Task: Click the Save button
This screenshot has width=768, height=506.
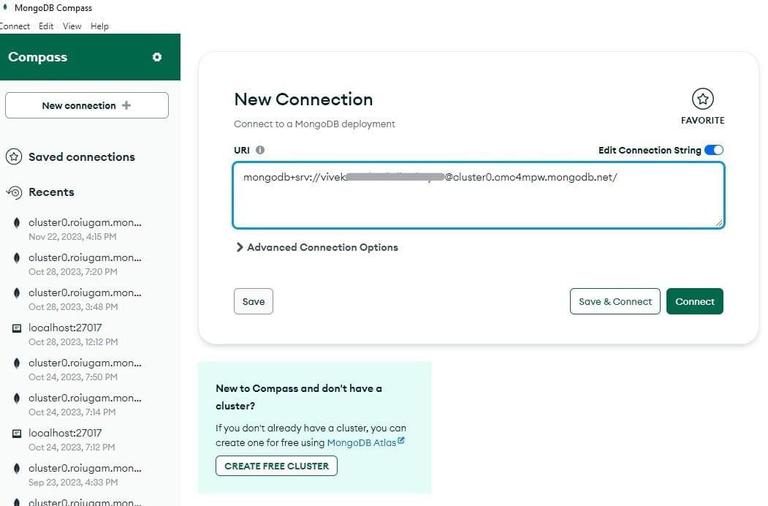Action: [253, 301]
